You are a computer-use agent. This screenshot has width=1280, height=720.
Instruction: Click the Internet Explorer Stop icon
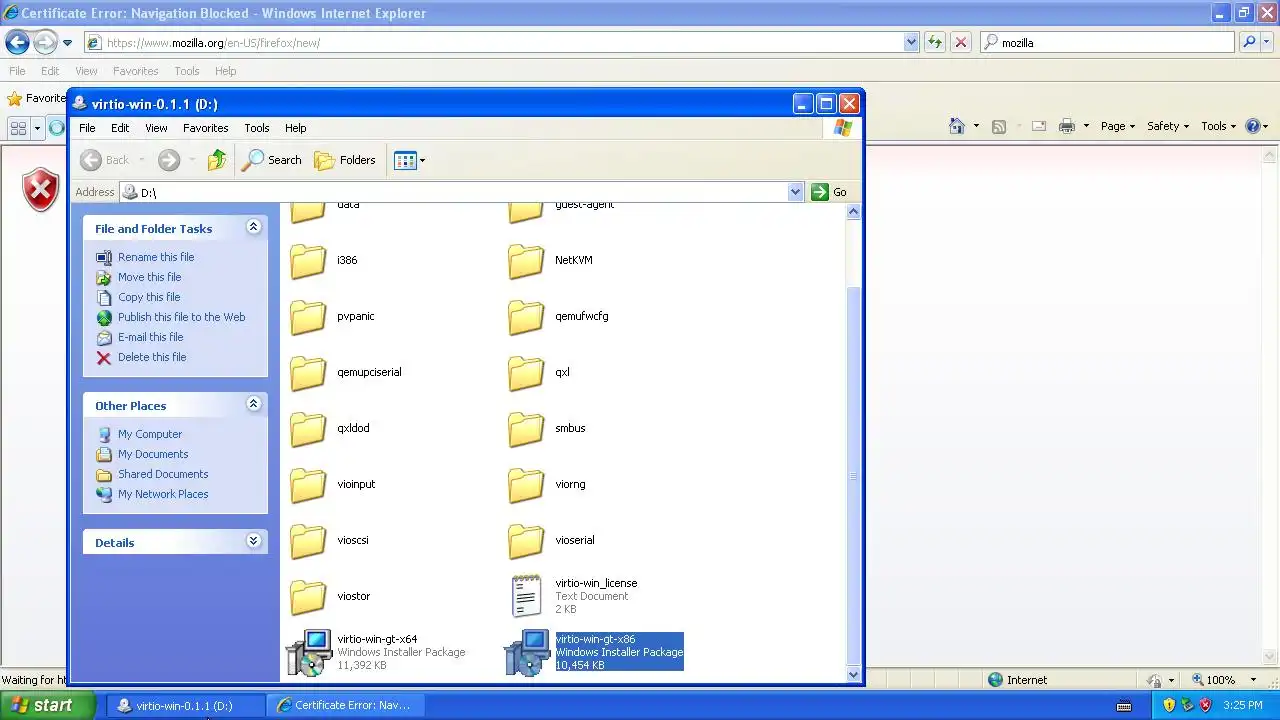[x=960, y=42]
